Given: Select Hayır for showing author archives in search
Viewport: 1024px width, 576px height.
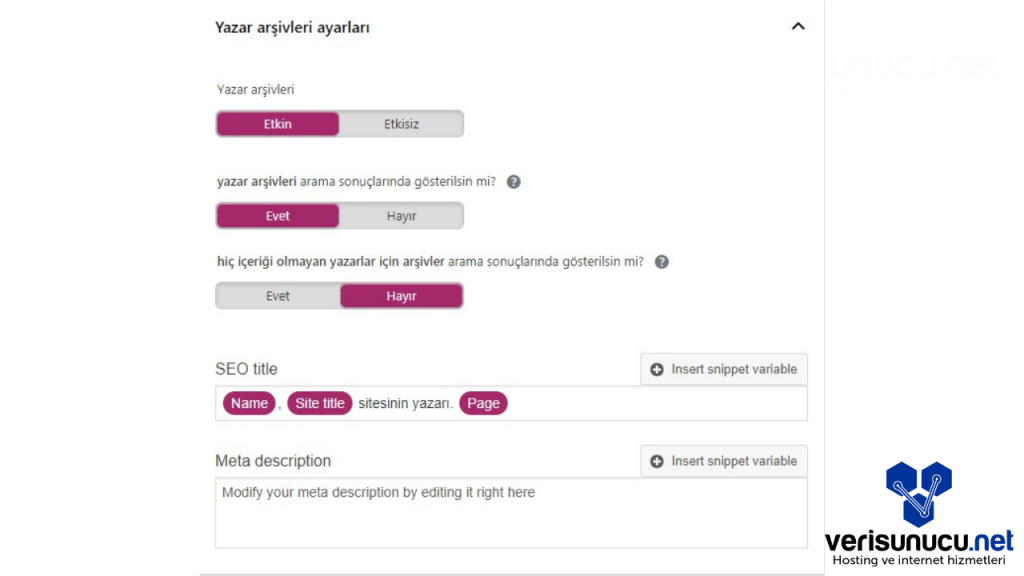Looking at the screenshot, I should pos(401,216).
